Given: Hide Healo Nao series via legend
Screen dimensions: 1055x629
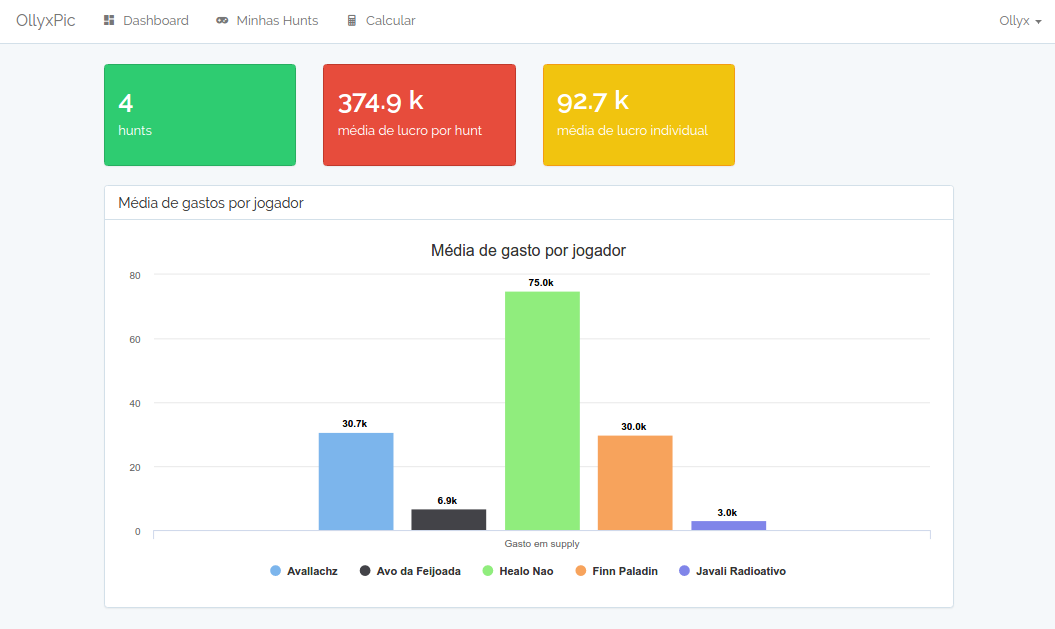Looking at the screenshot, I should tap(525, 571).
